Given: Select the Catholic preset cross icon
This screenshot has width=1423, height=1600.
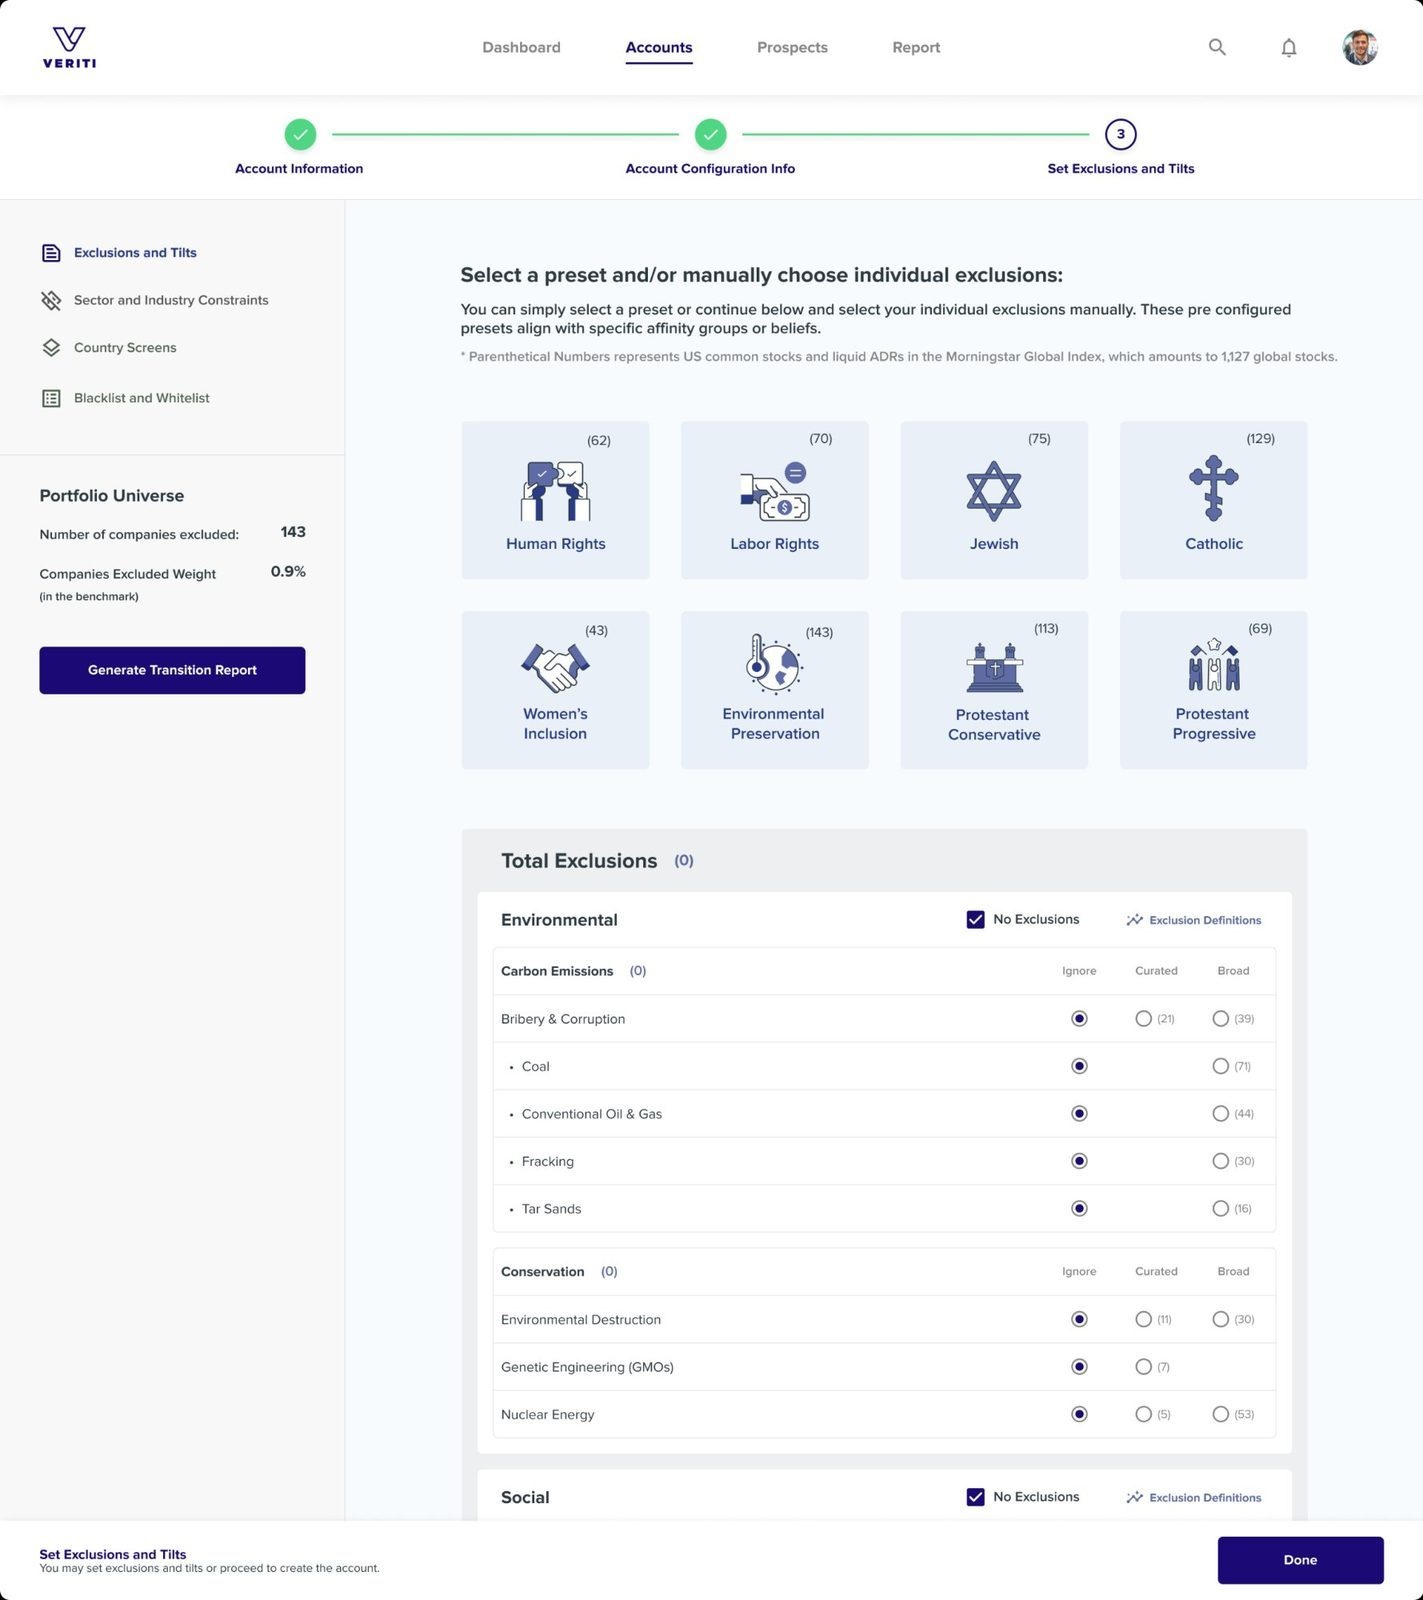Looking at the screenshot, I should pyautogui.click(x=1213, y=488).
